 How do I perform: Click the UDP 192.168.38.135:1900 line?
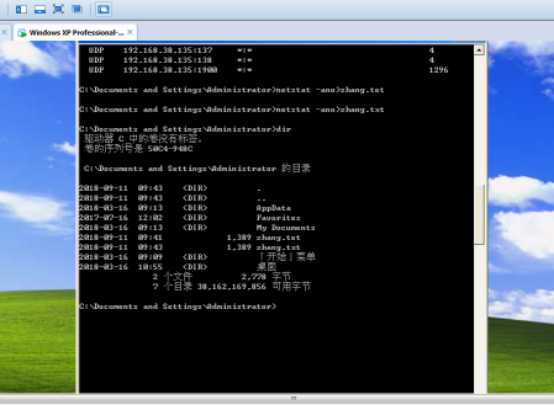268,70
